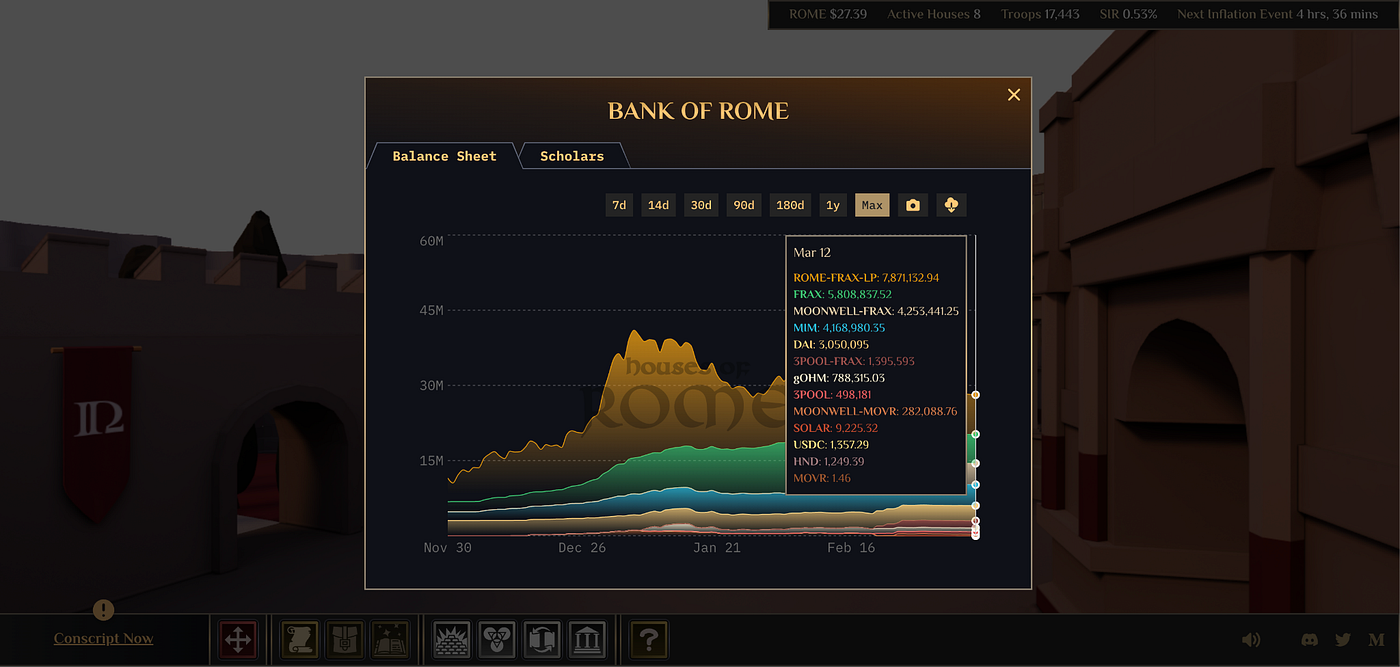Image resolution: width=1400 pixels, height=667 pixels.
Task: Click the ROME $27.39 price stat
Action: [828, 14]
